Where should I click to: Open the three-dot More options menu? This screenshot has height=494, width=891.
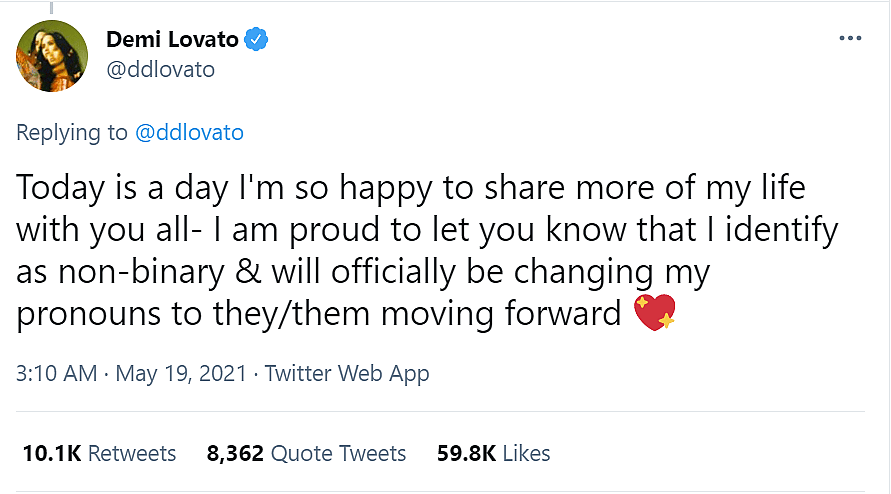[x=849, y=38]
